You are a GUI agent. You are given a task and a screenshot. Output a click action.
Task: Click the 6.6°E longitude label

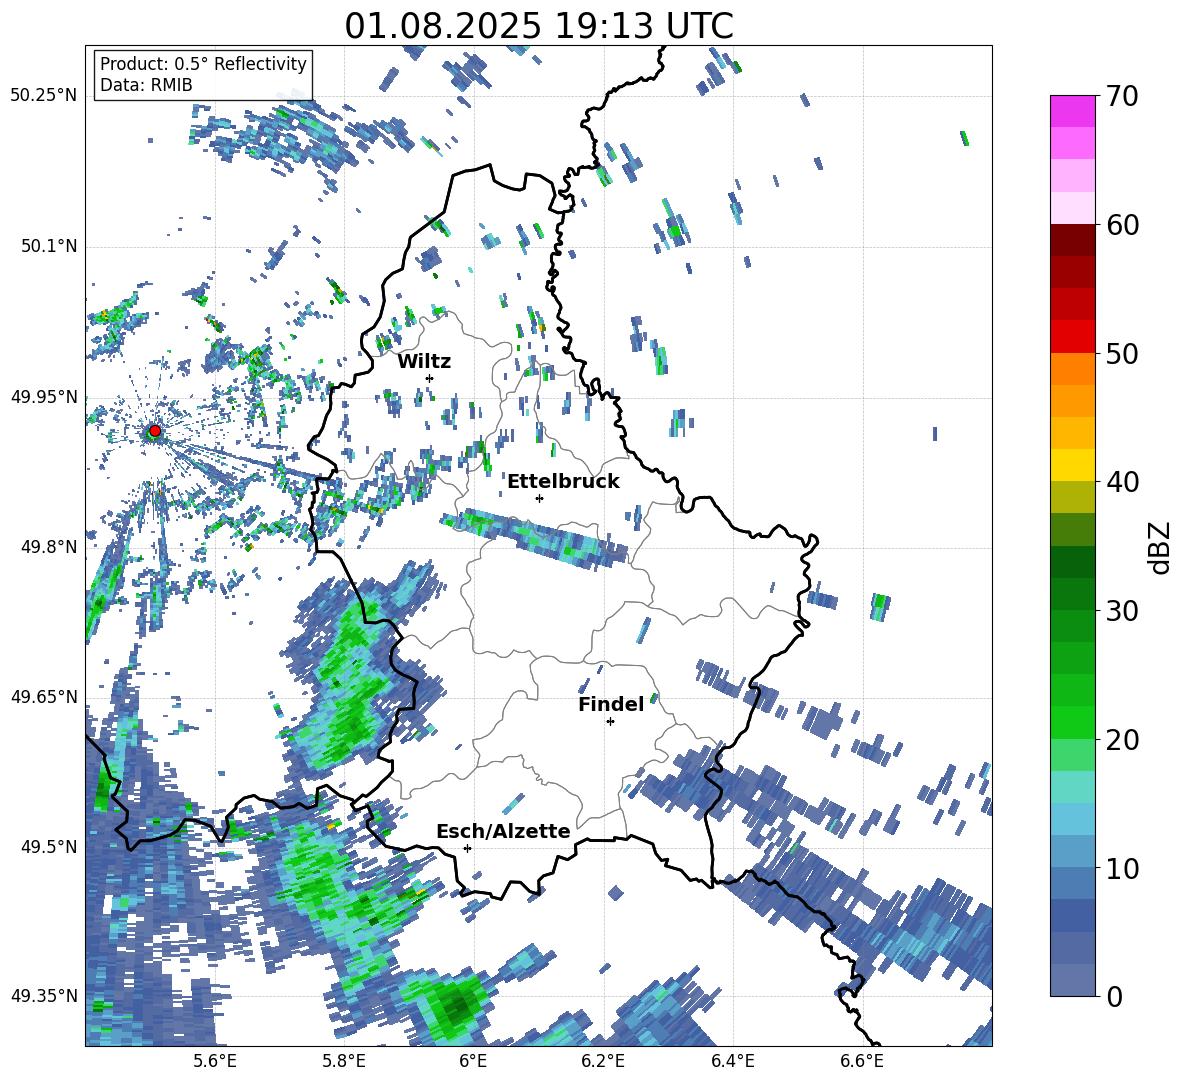click(862, 1061)
